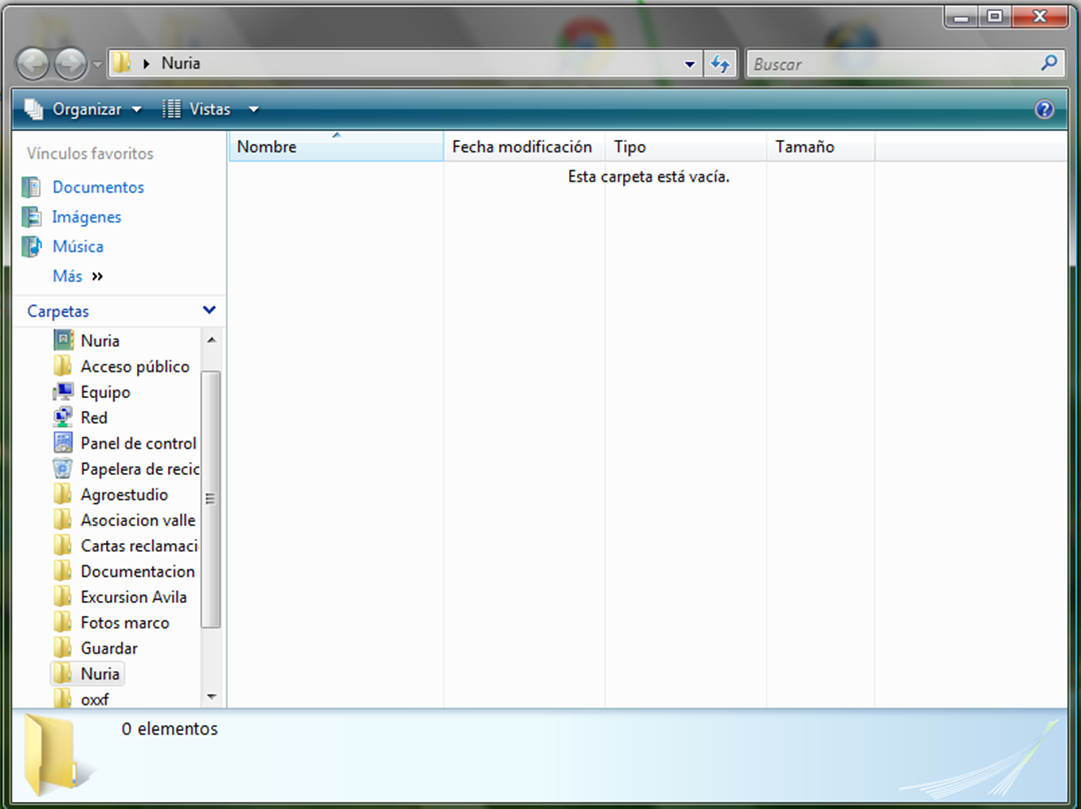Click the Back navigation arrow button
The width and height of the screenshot is (1081, 809).
pos(33,64)
